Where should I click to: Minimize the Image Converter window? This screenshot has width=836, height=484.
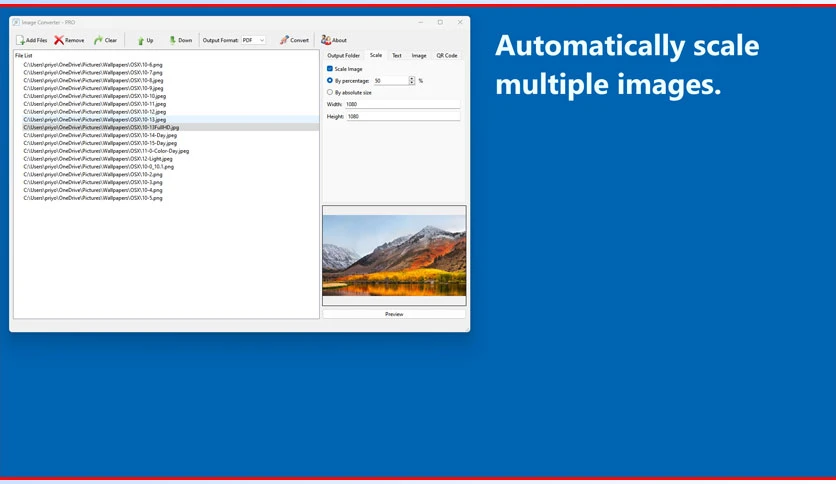[x=421, y=22]
